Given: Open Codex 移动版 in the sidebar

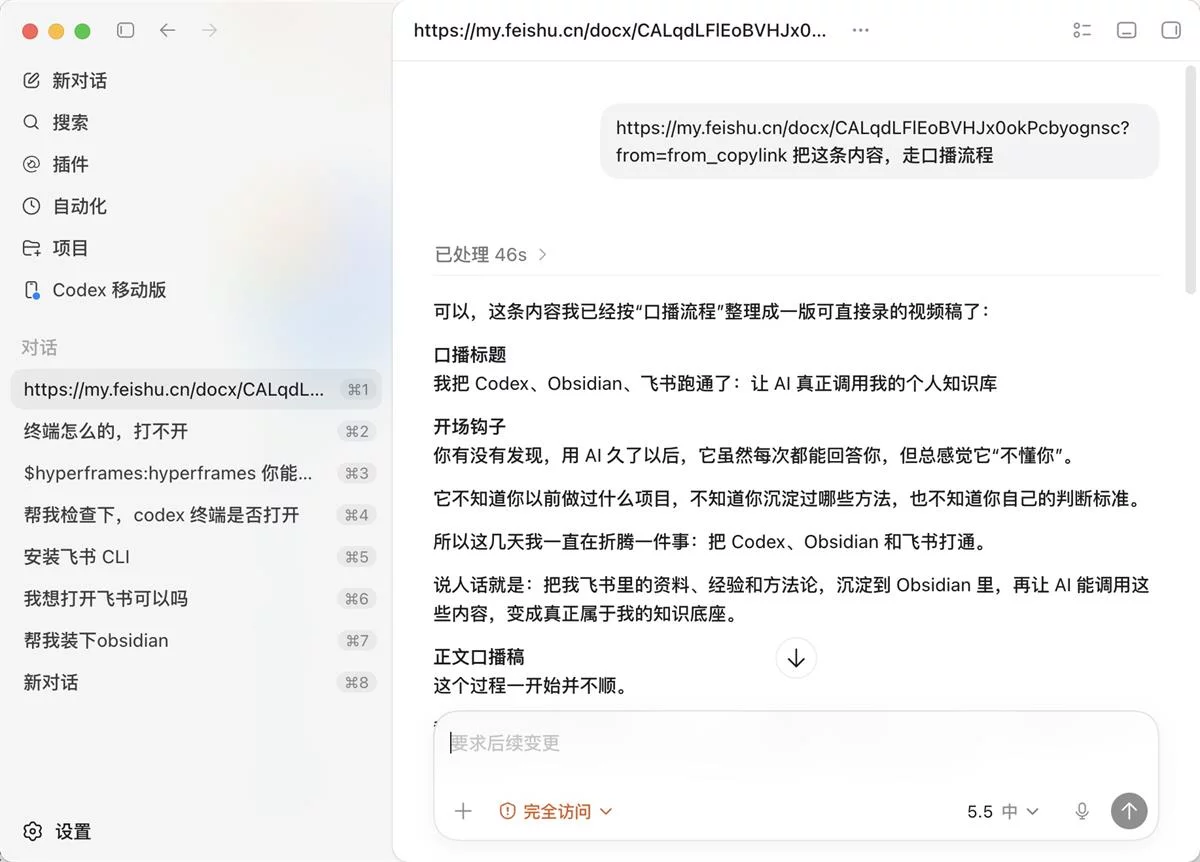Looking at the screenshot, I should click(x=110, y=291).
